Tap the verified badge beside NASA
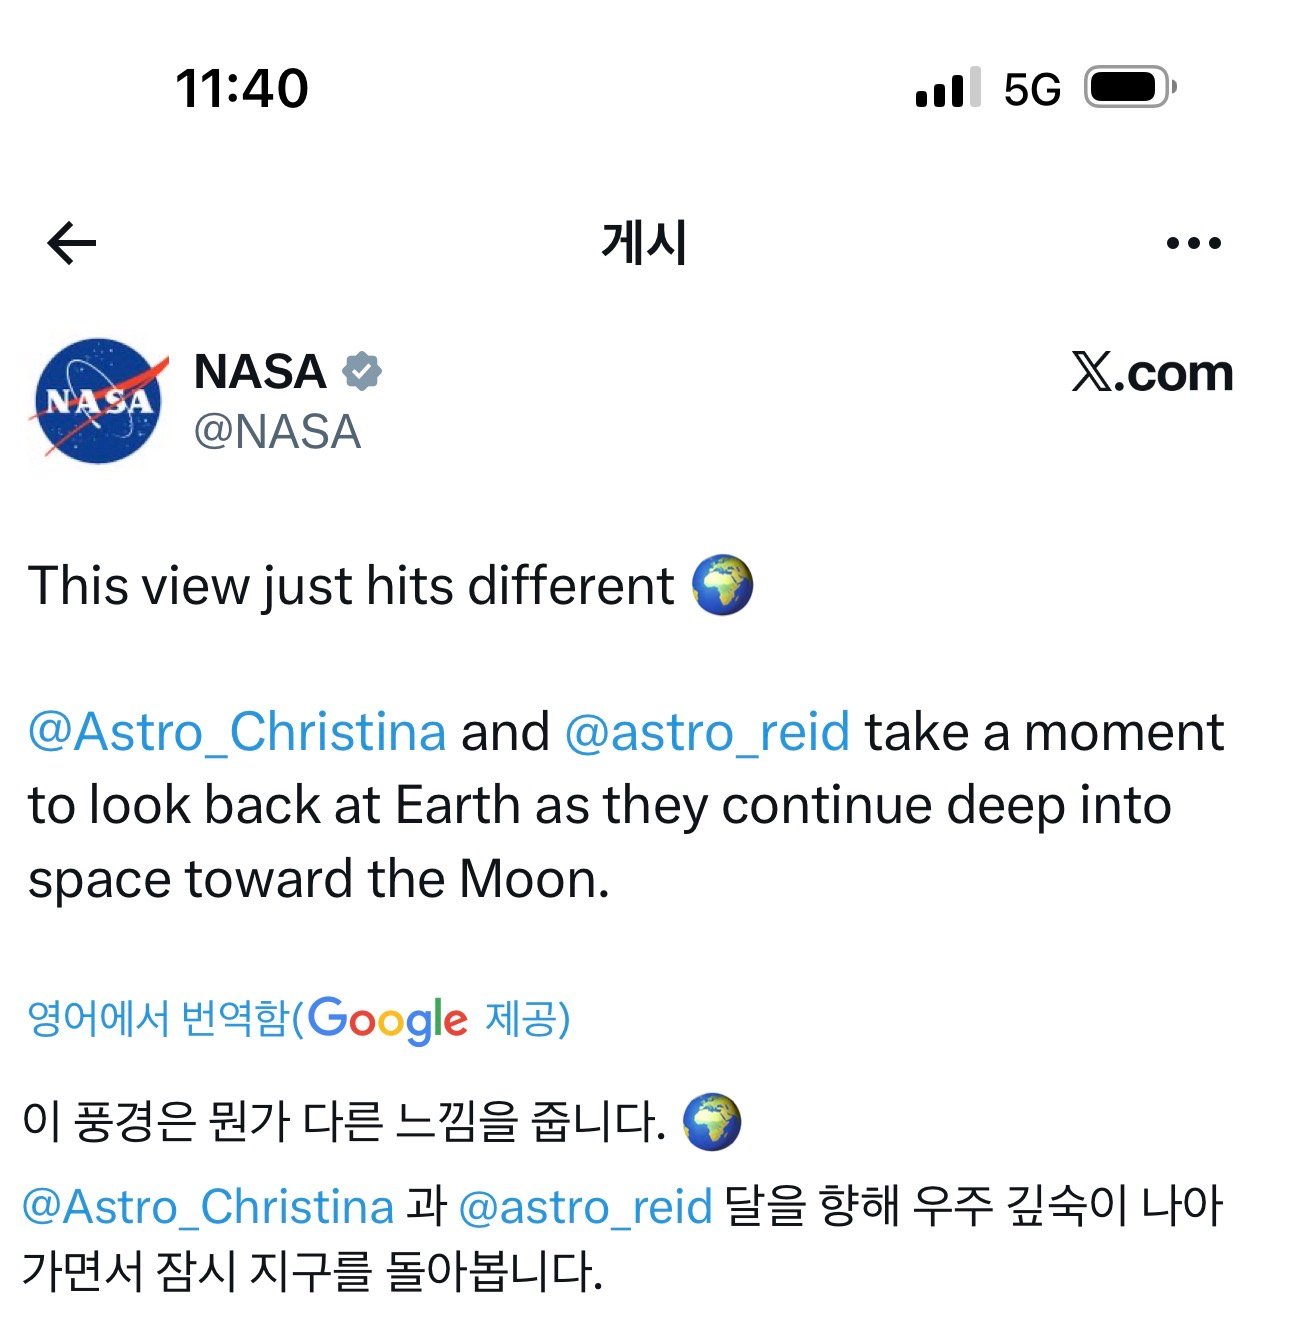 pyautogui.click(x=362, y=372)
